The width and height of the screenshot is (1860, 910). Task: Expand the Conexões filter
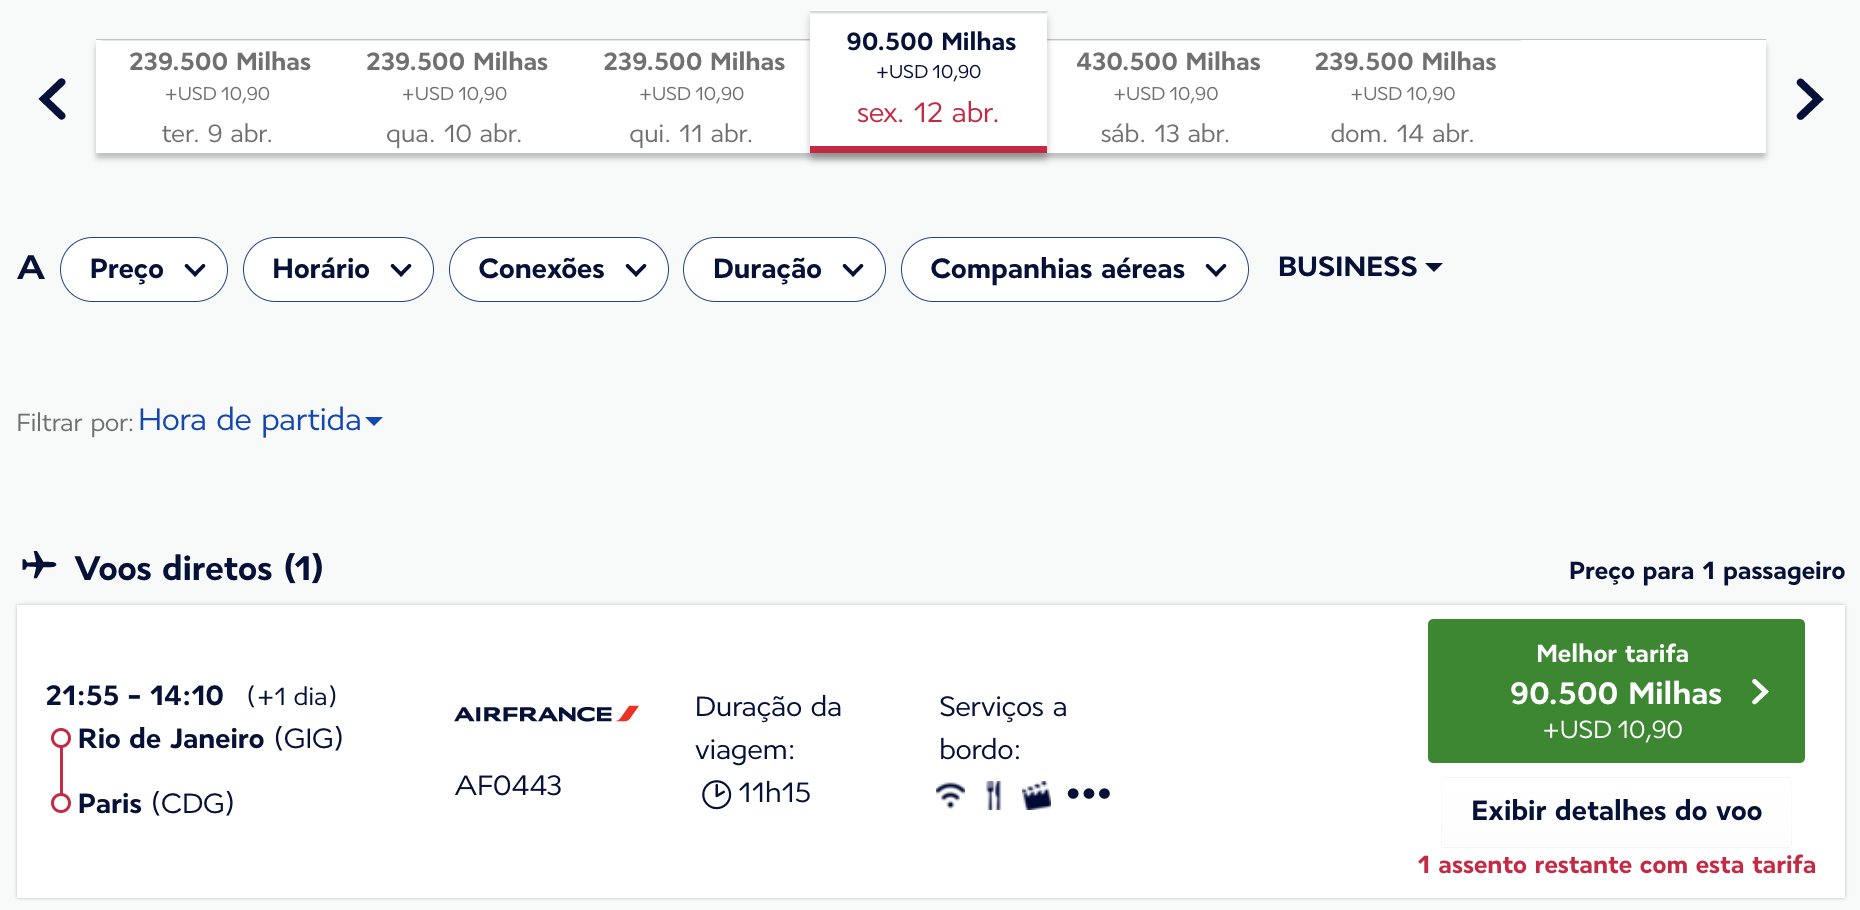coord(559,269)
